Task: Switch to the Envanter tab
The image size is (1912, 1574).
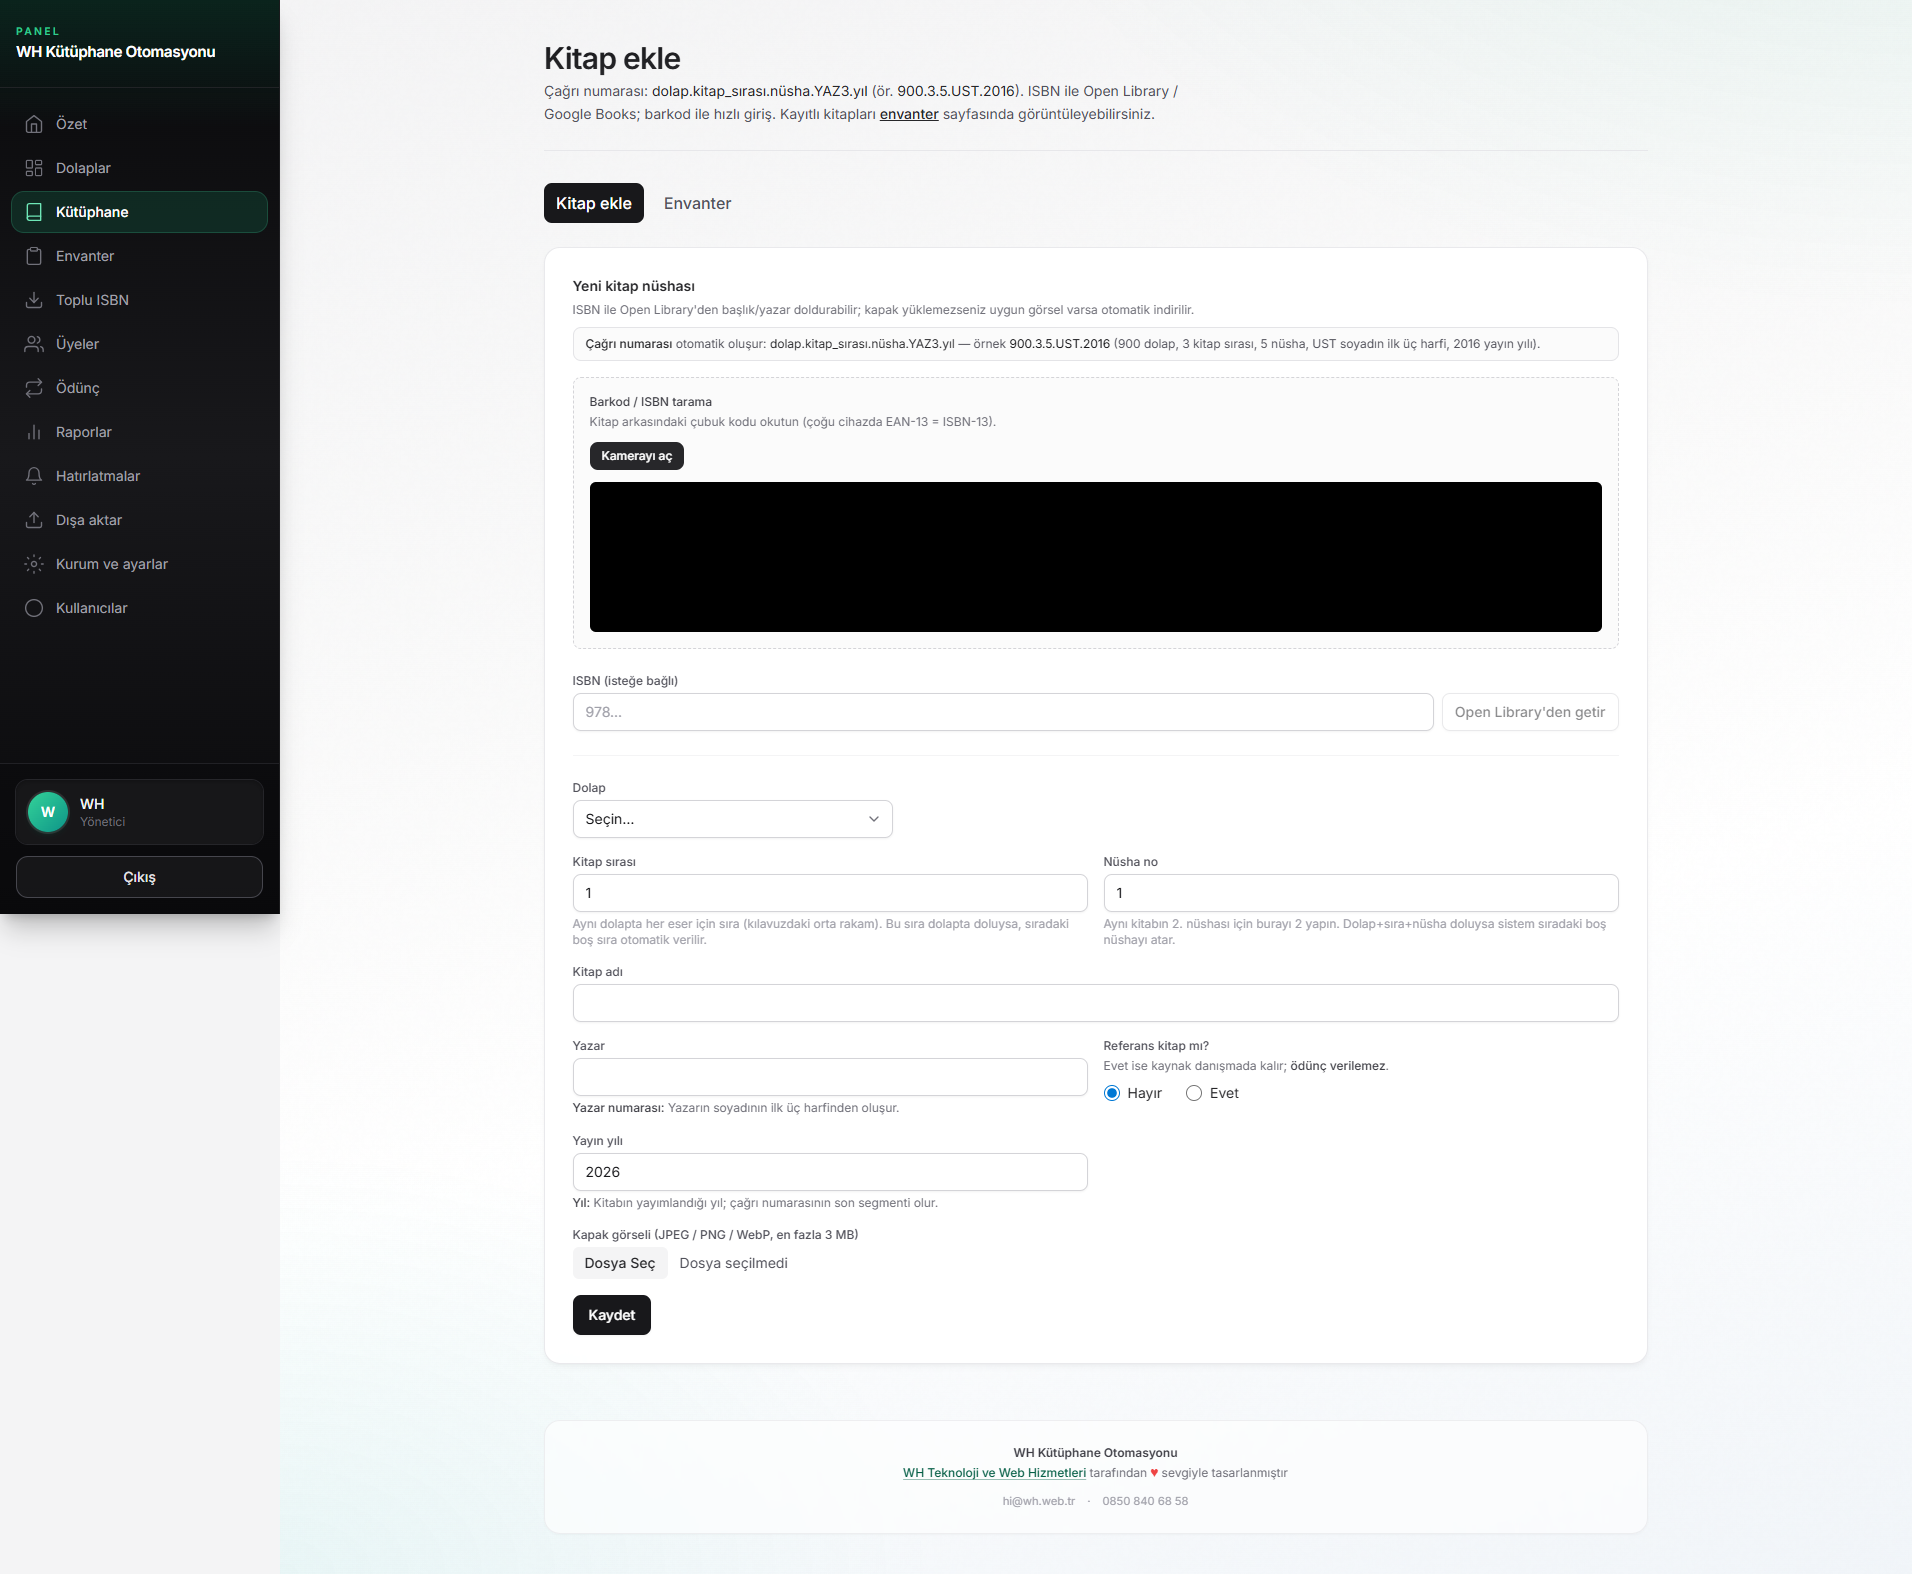Action: point(697,203)
